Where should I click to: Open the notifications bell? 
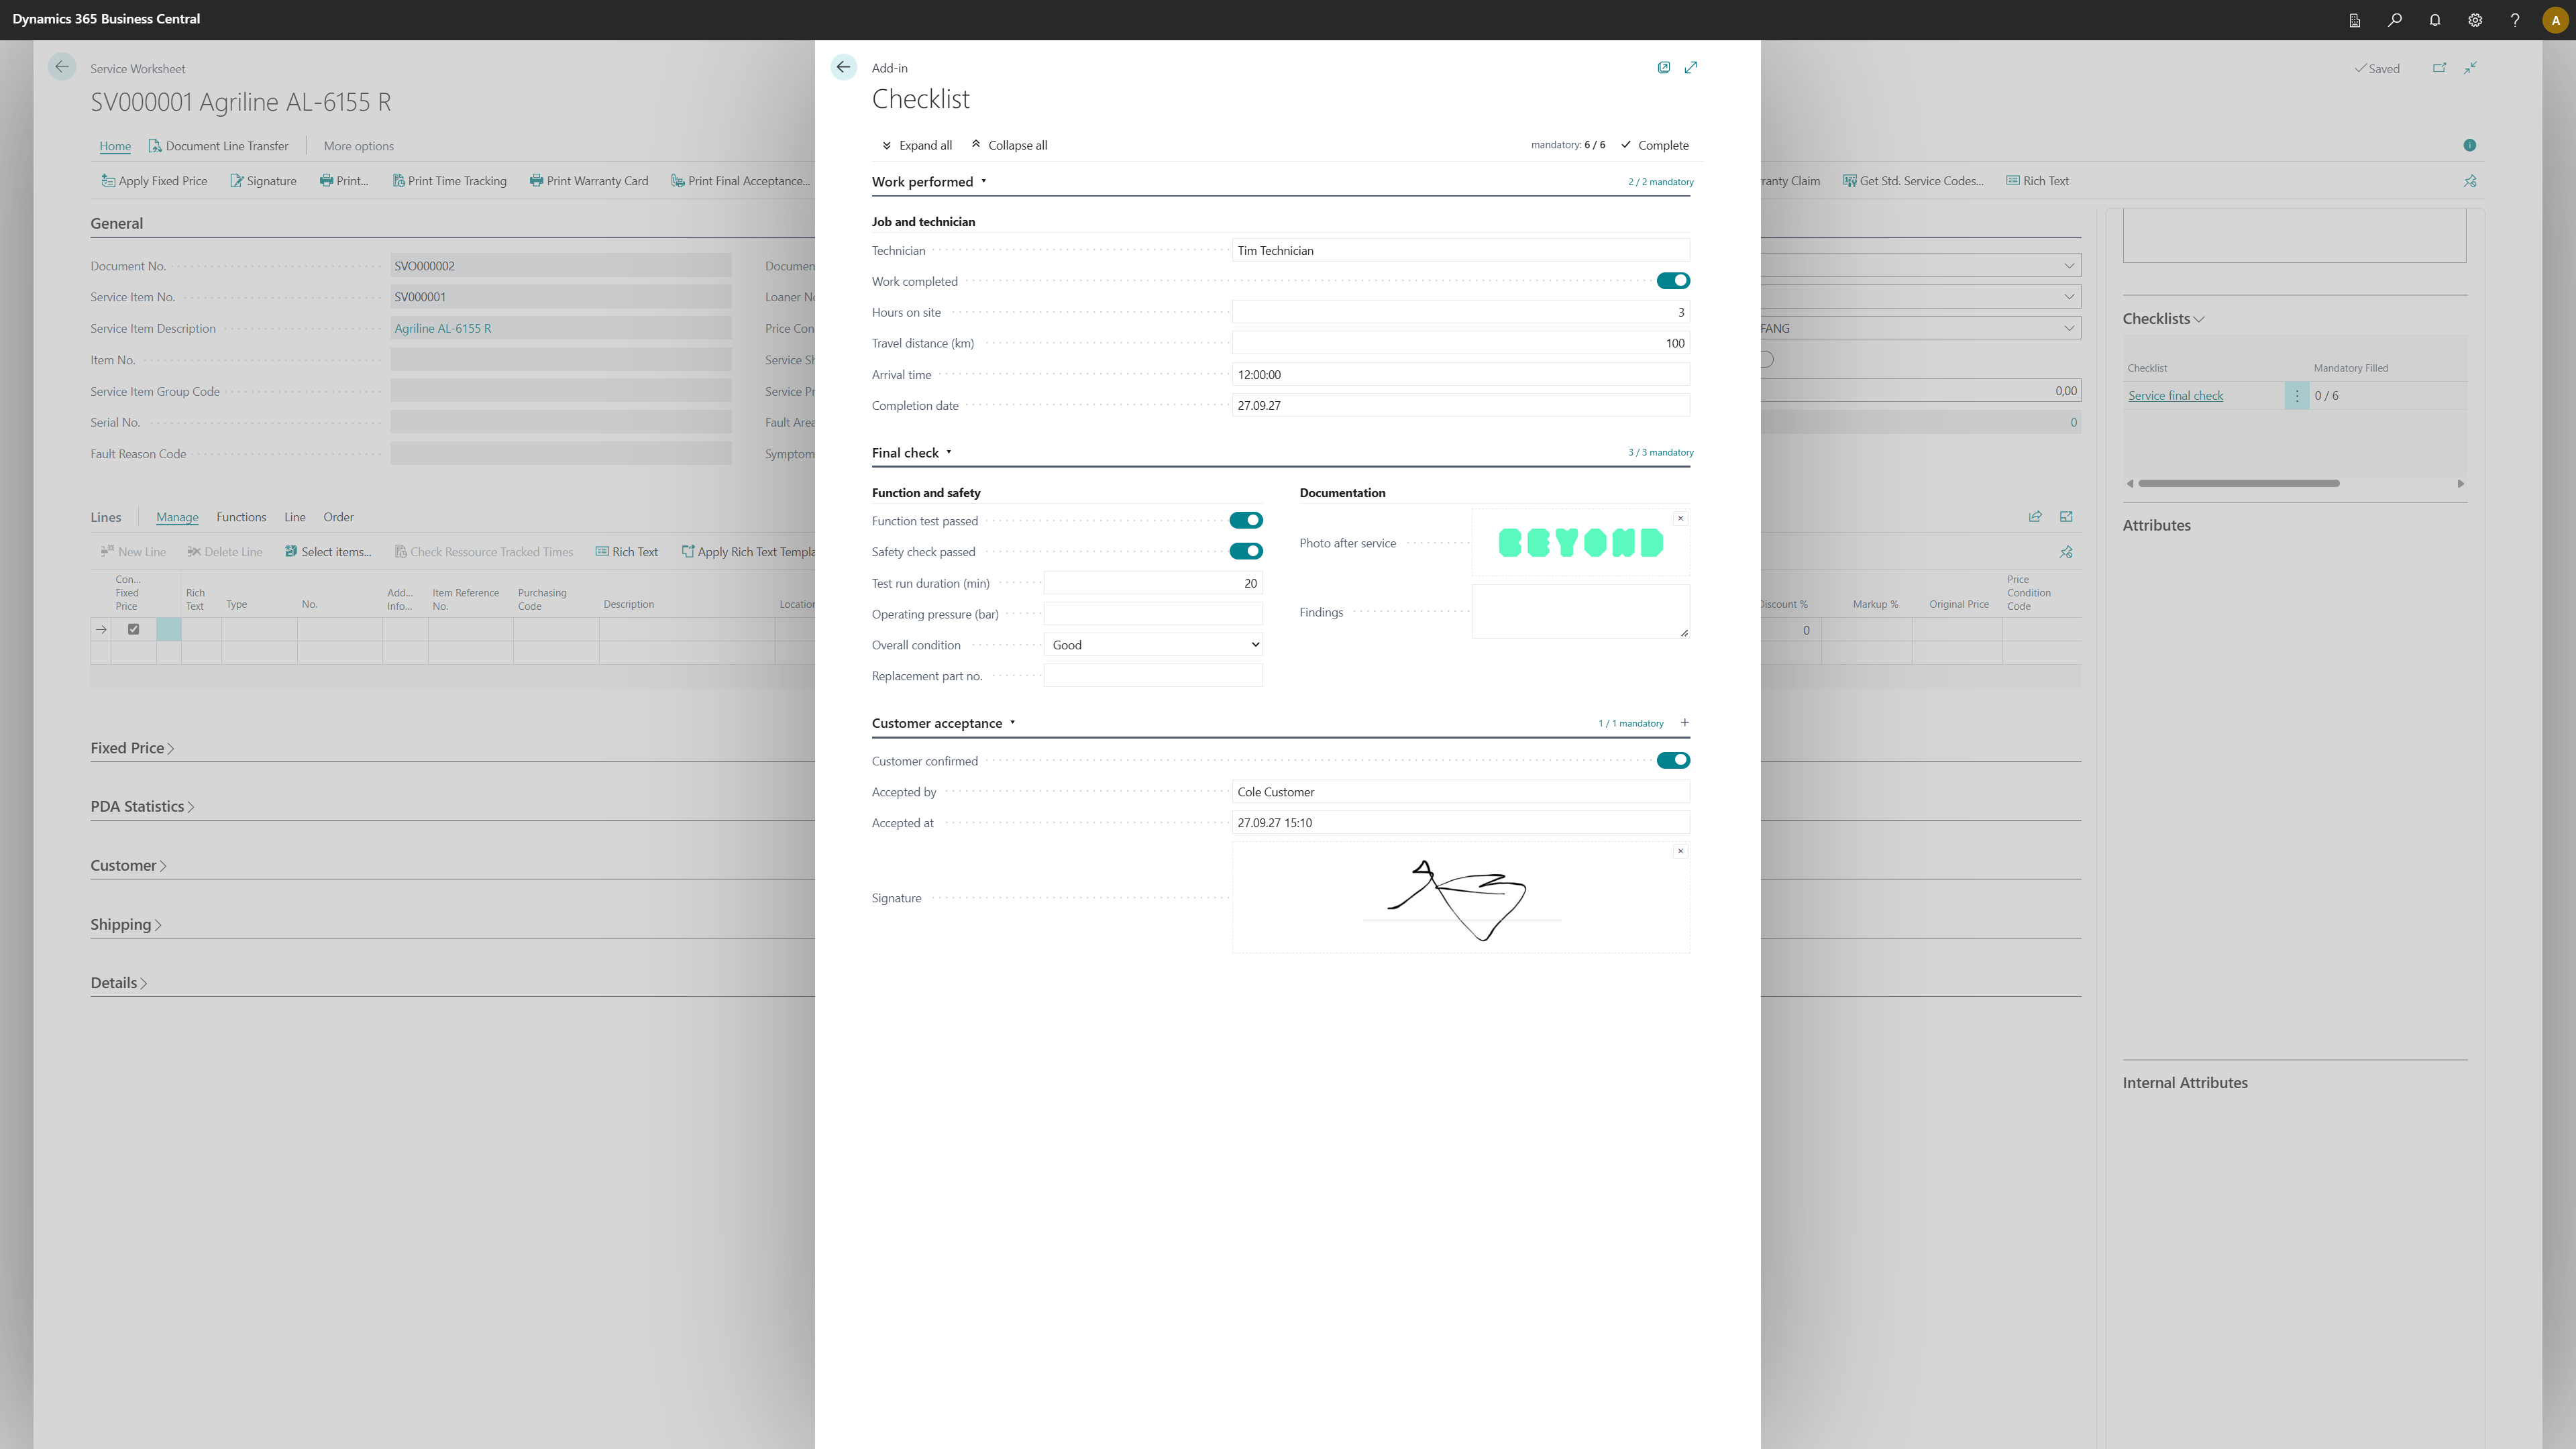[2434, 20]
